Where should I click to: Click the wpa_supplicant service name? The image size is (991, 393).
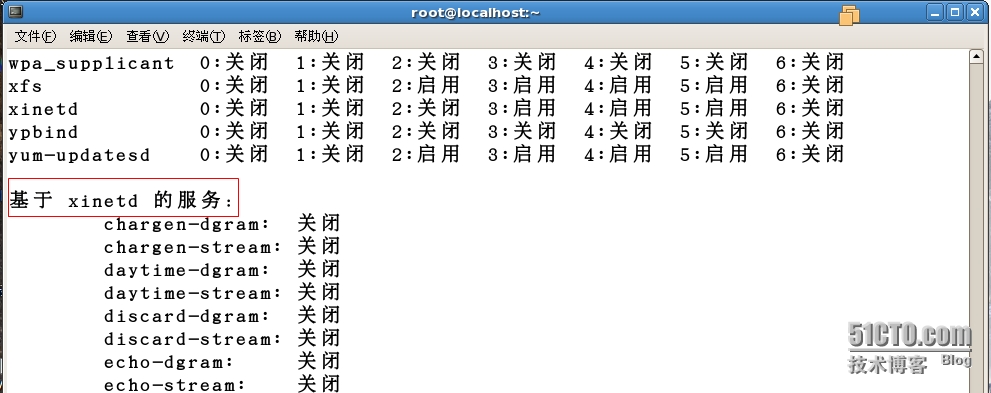[x=91, y=63]
